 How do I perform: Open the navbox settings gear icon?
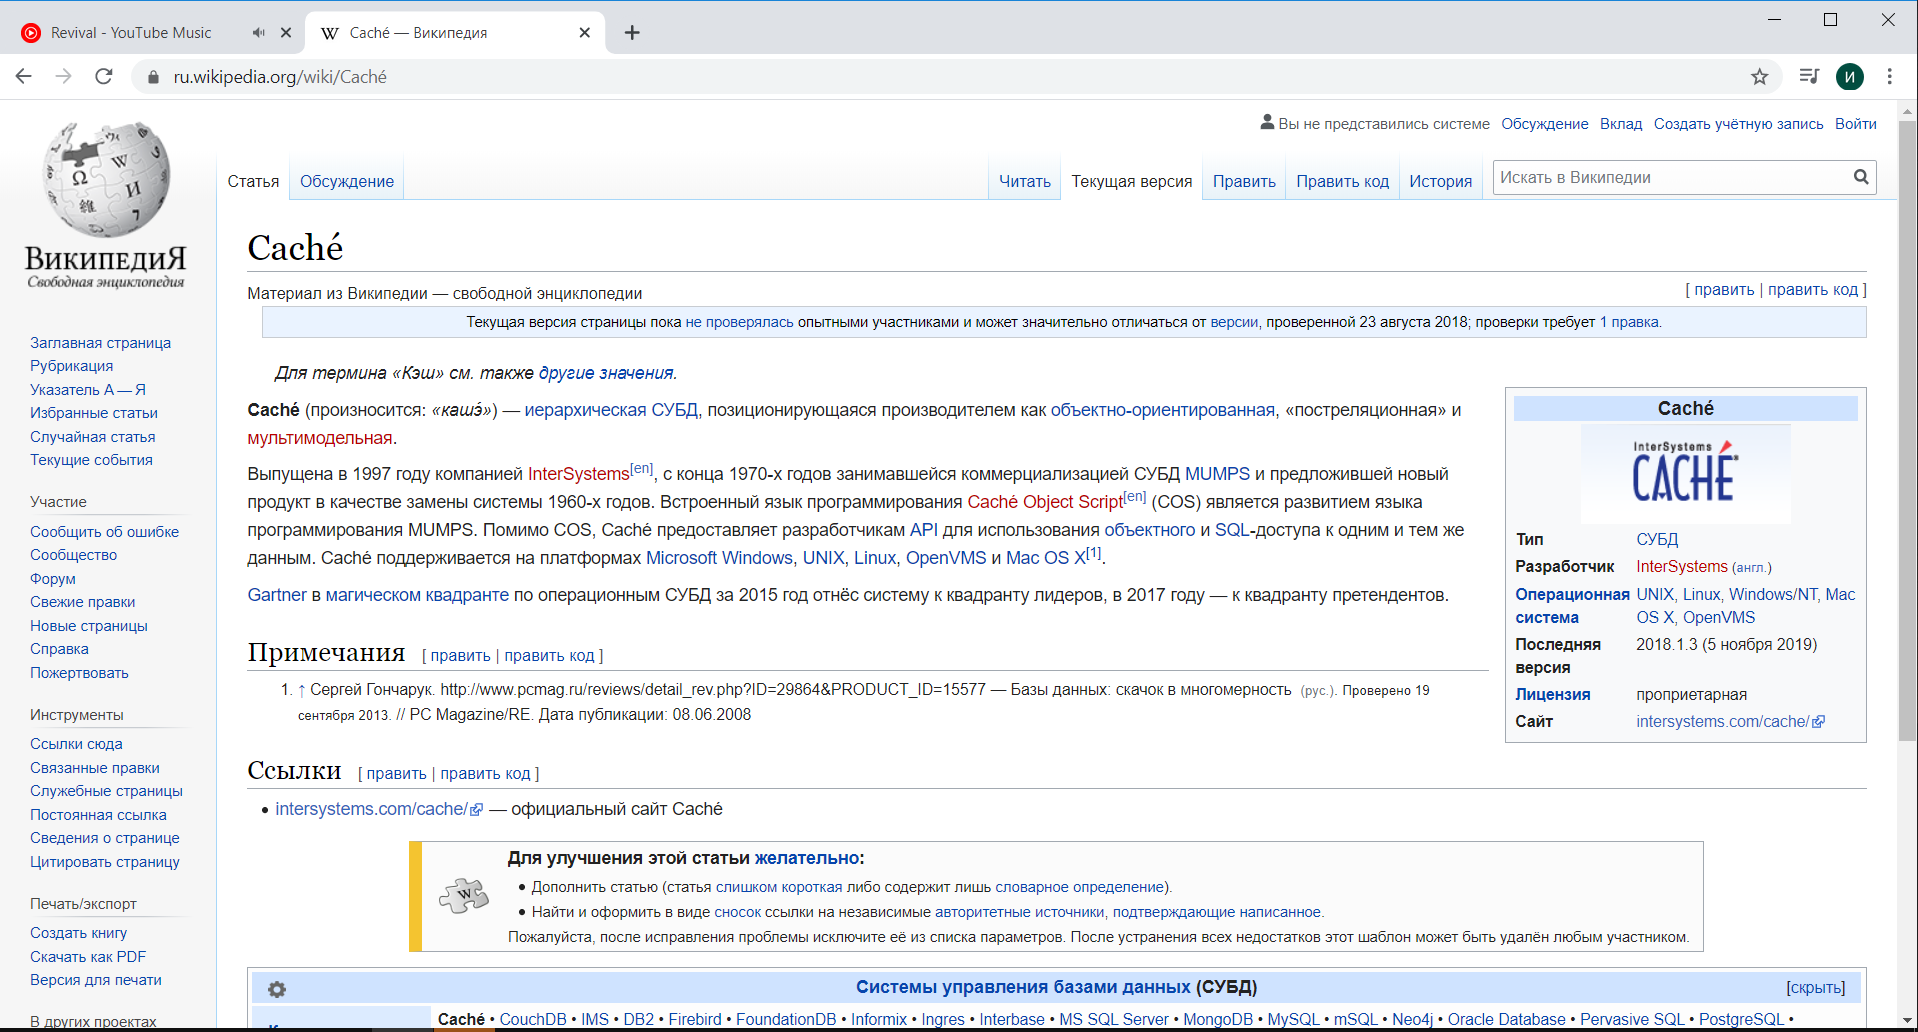277,989
